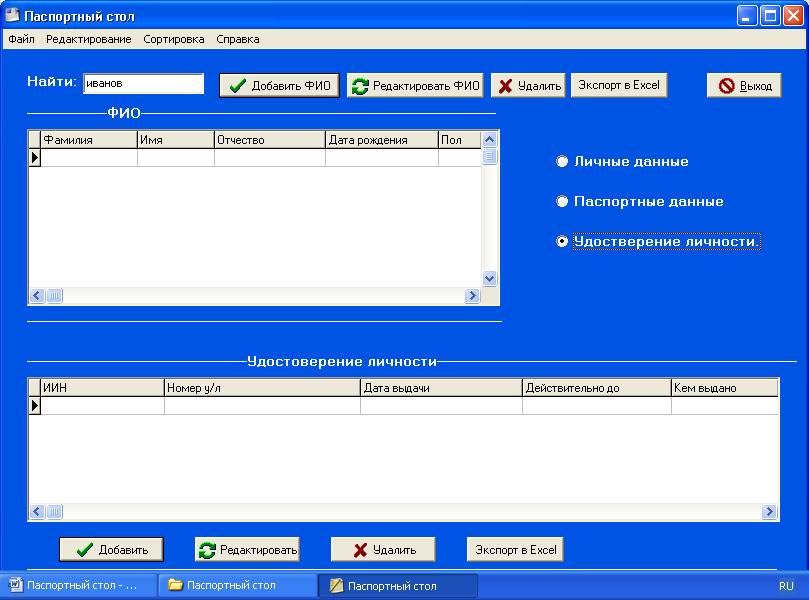Open the Редактирование menu
Image resolution: width=809 pixels, height=600 pixels.
(x=89, y=39)
